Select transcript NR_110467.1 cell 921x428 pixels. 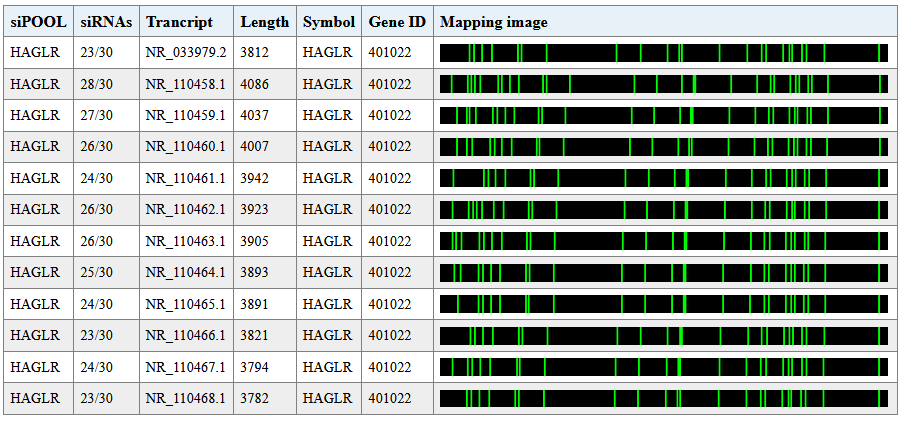click(x=186, y=366)
